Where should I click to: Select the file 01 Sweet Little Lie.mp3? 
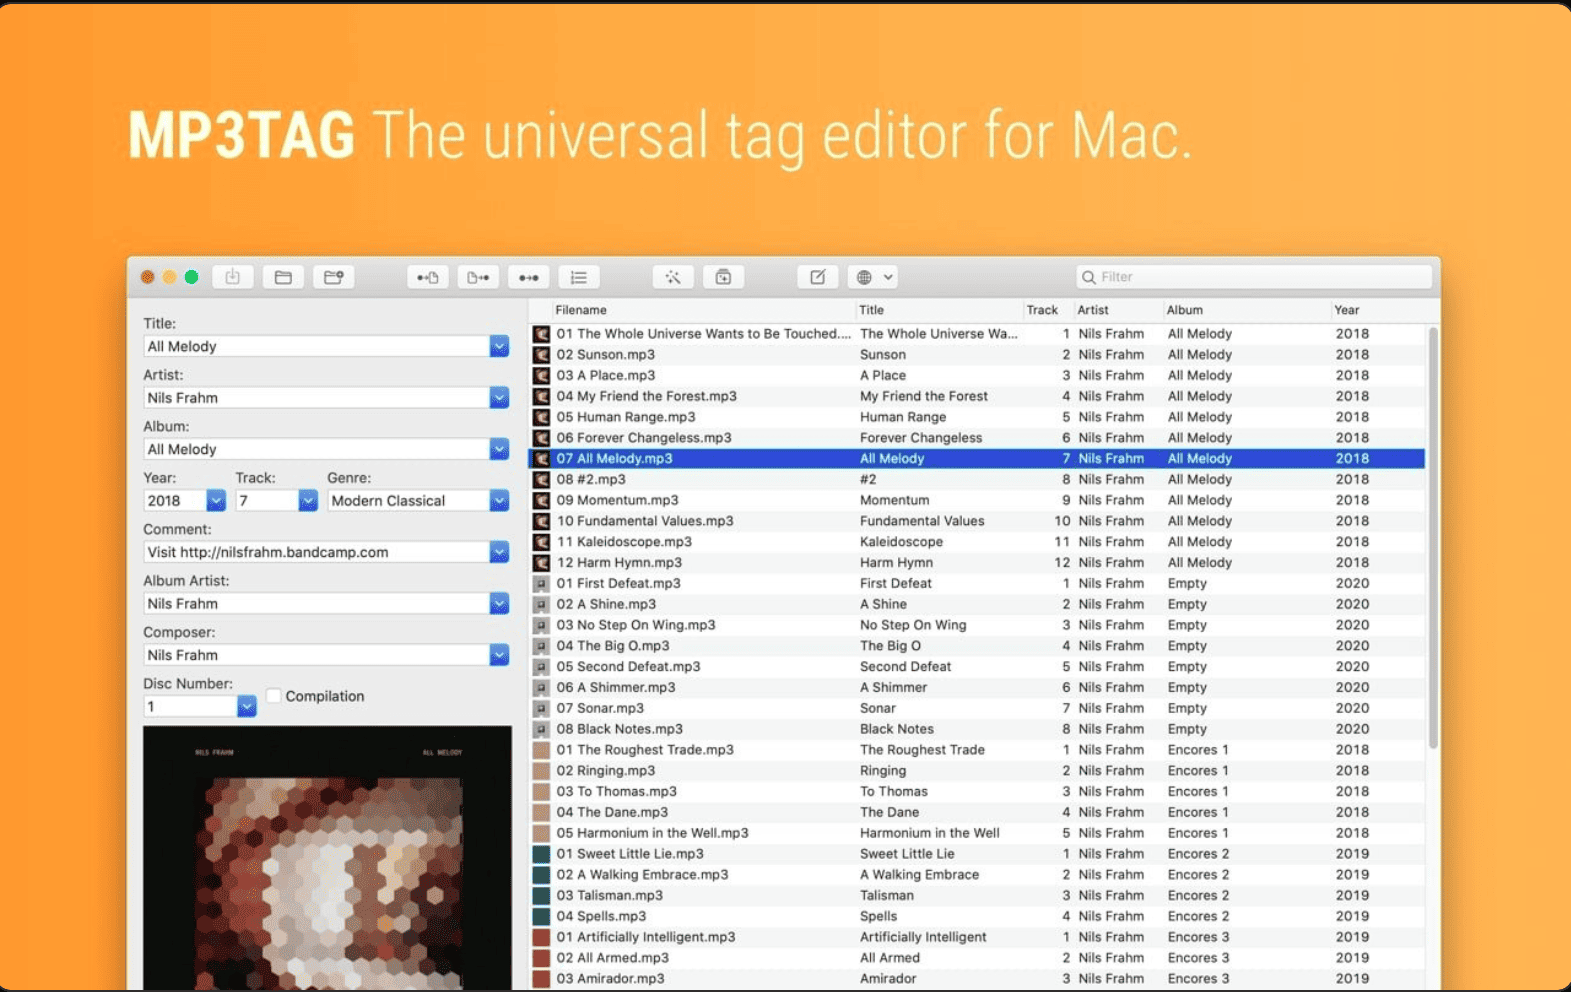(x=976, y=854)
